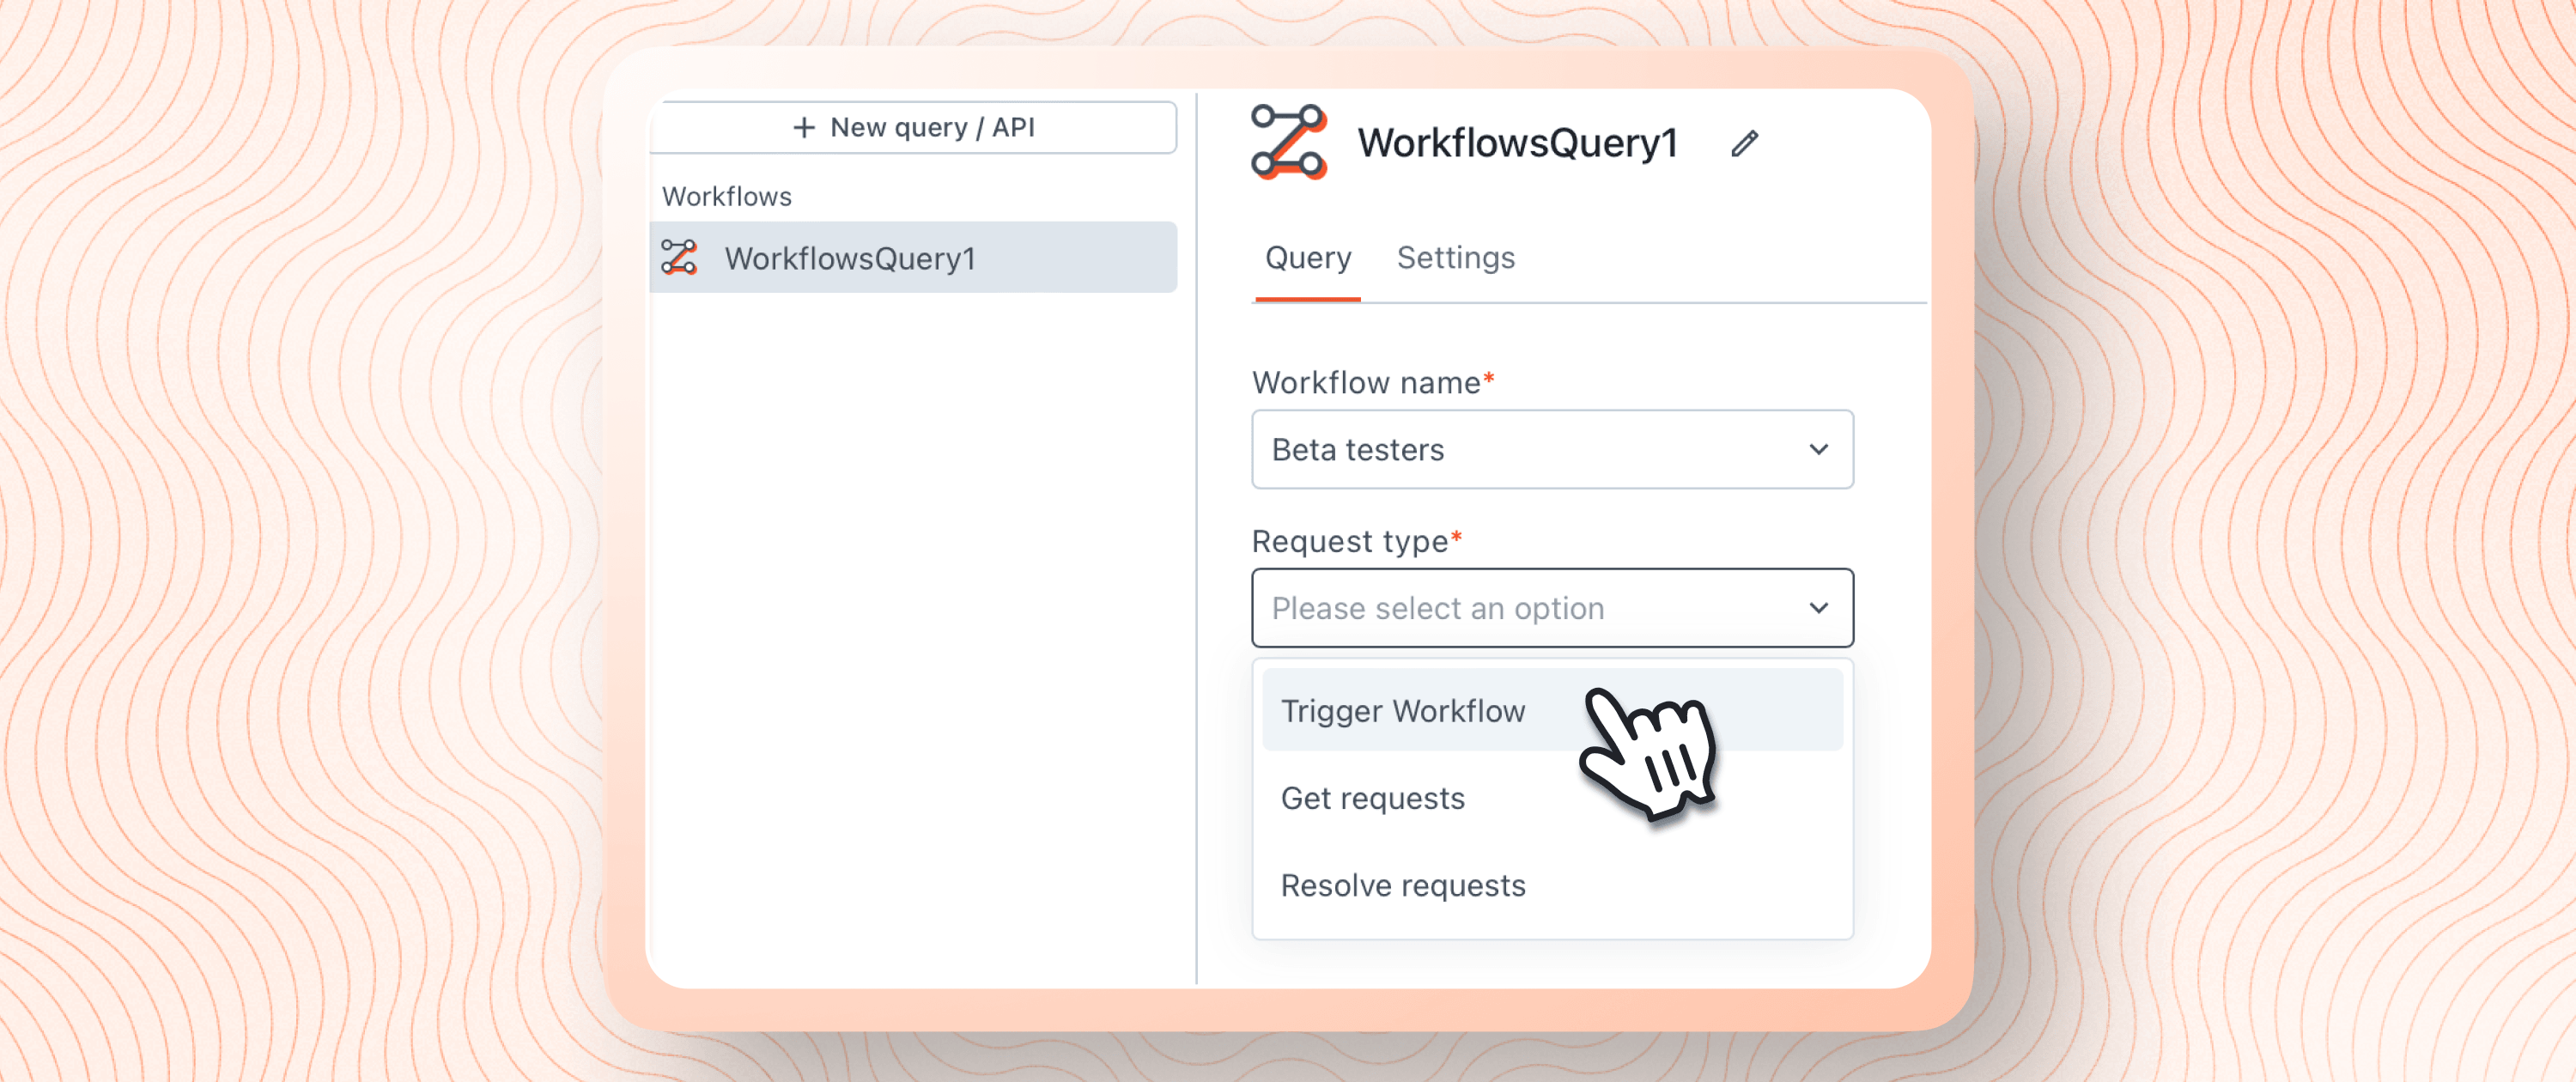Screen dimensions: 2576x1082
Task: Click the Beta testers dropdown chevron arrow
Action: [1818, 449]
